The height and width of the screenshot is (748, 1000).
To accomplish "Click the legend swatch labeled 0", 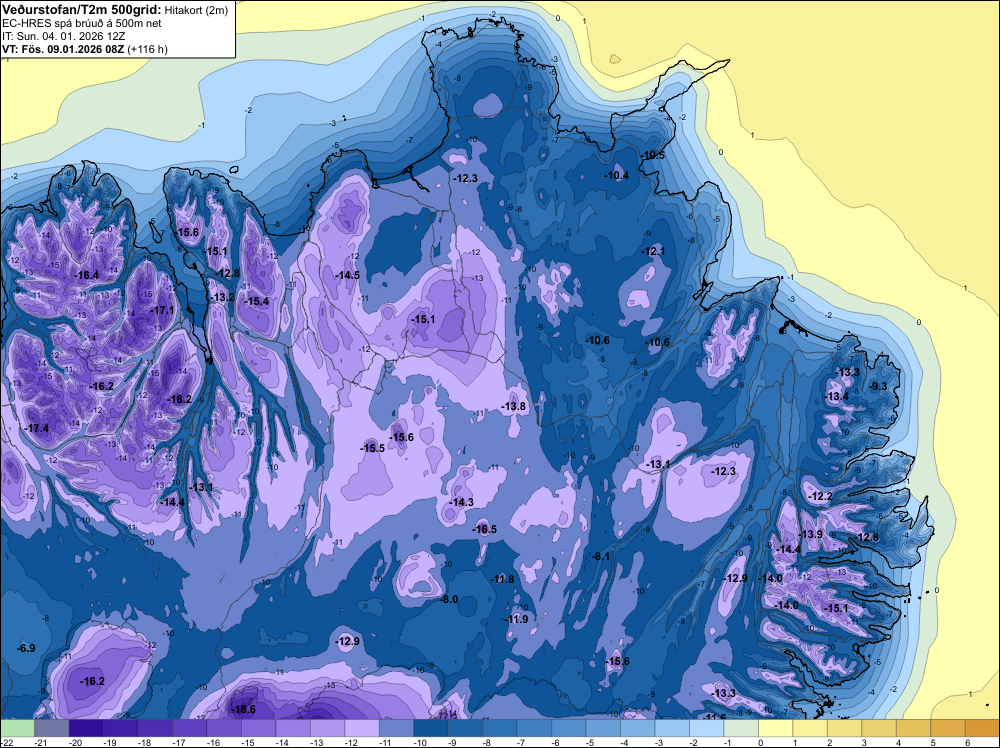I will 776,728.
